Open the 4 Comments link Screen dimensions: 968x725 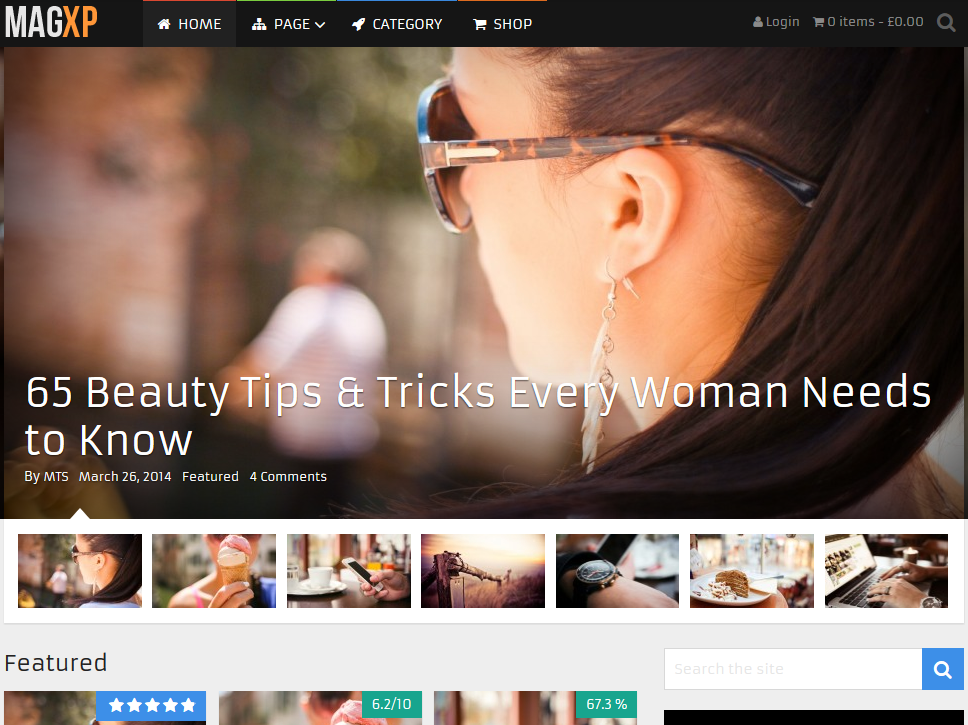point(288,477)
